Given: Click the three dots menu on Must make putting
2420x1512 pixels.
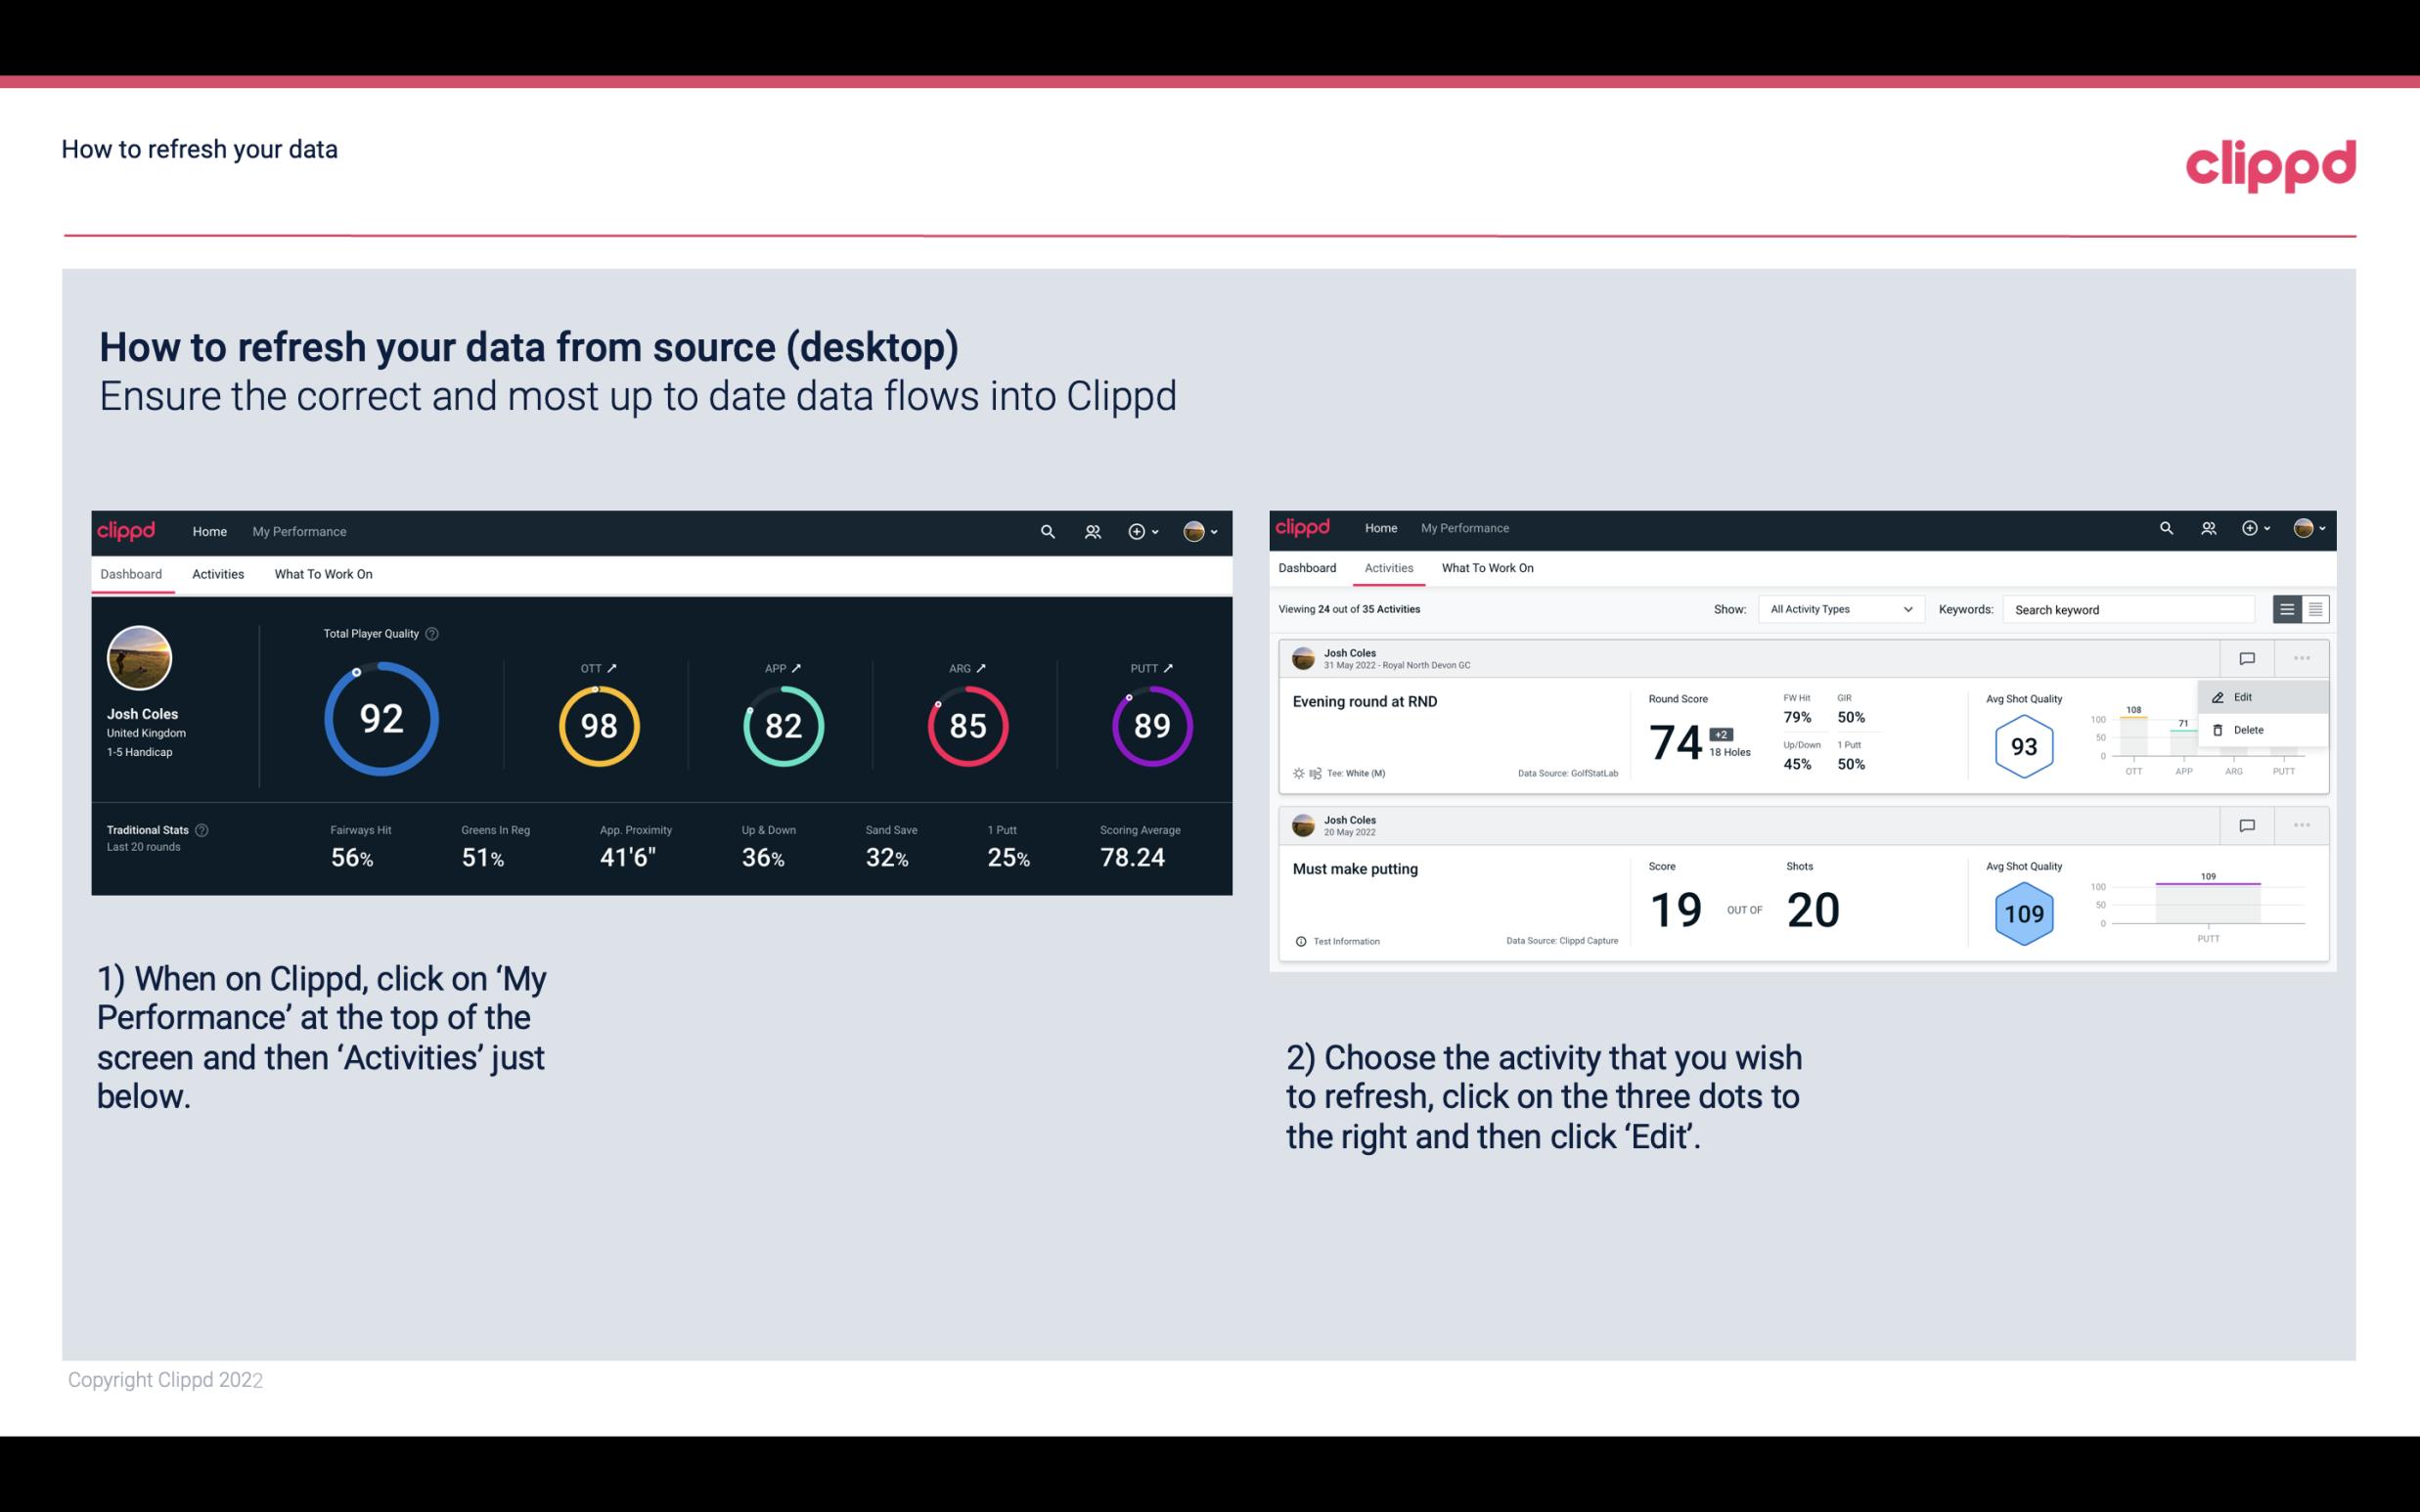Looking at the screenshot, I should tap(2302, 823).
